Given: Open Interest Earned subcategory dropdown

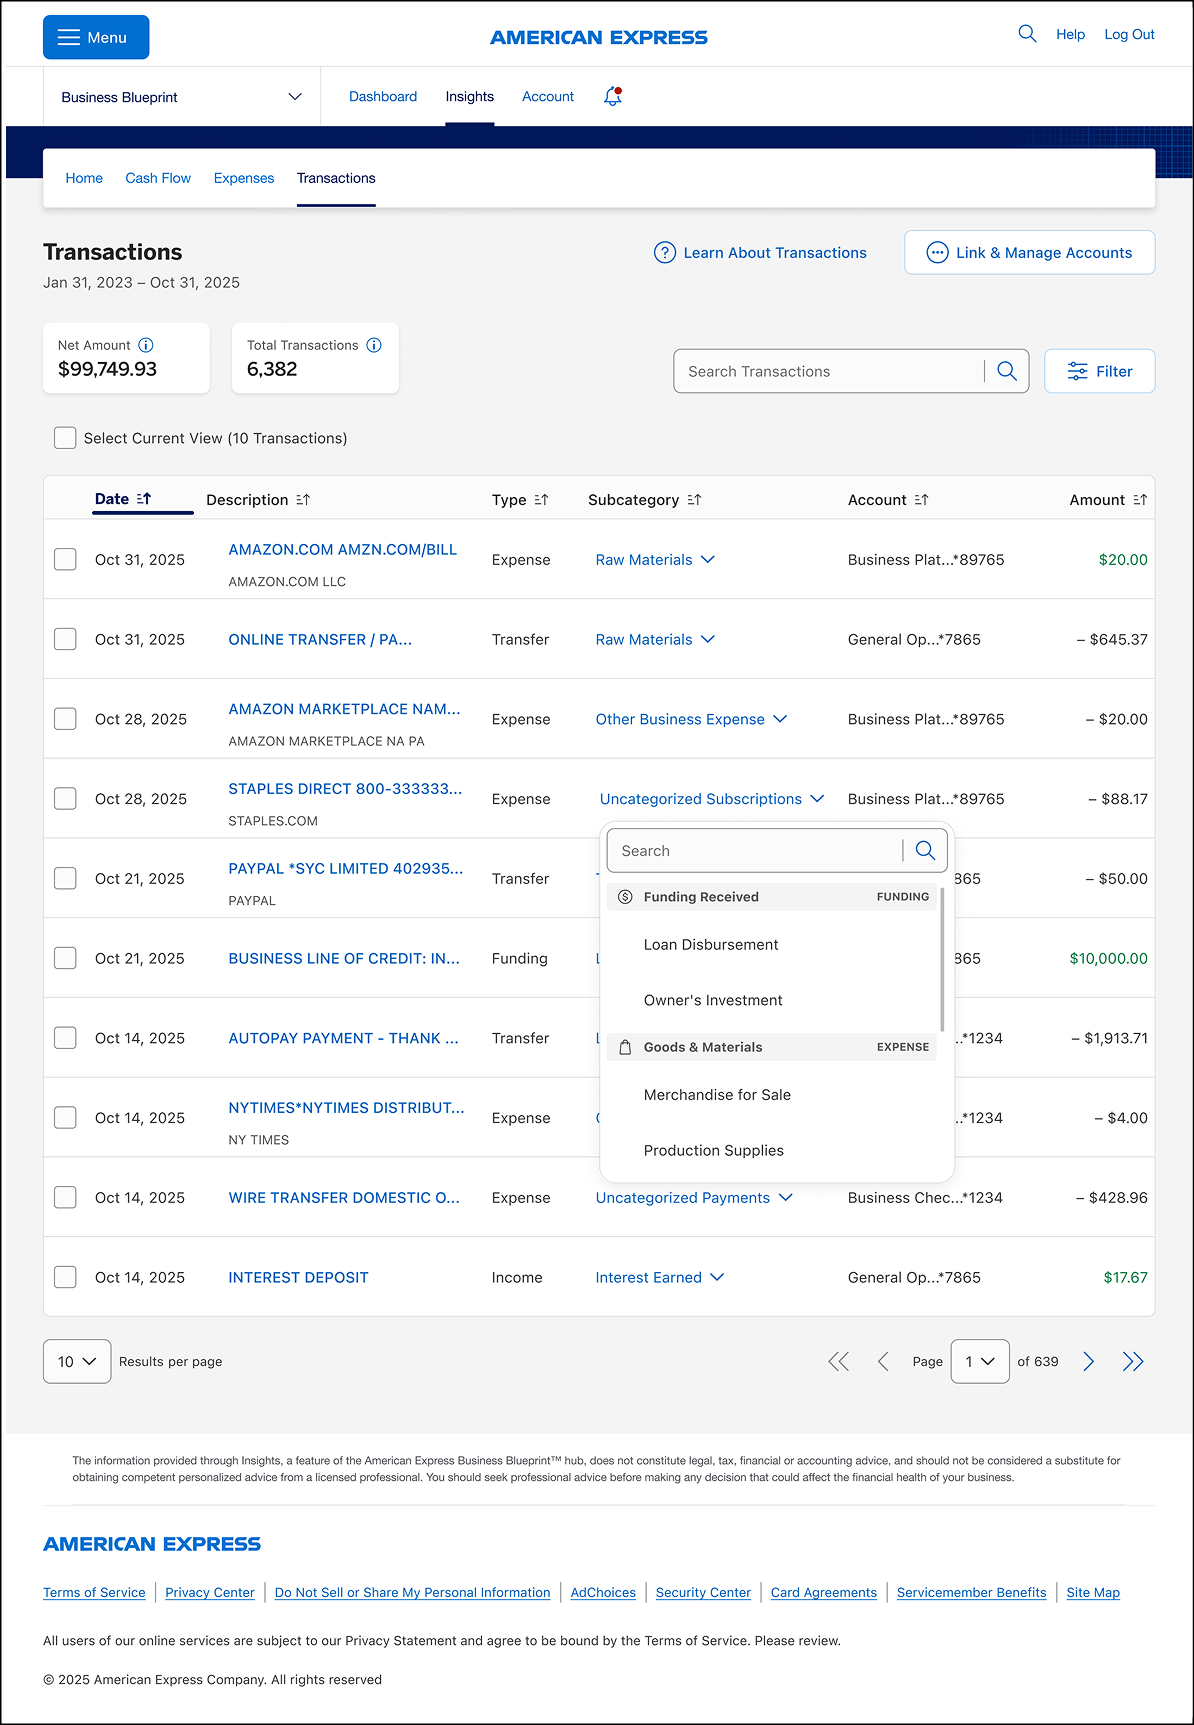Looking at the screenshot, I should pos(660,1277).
